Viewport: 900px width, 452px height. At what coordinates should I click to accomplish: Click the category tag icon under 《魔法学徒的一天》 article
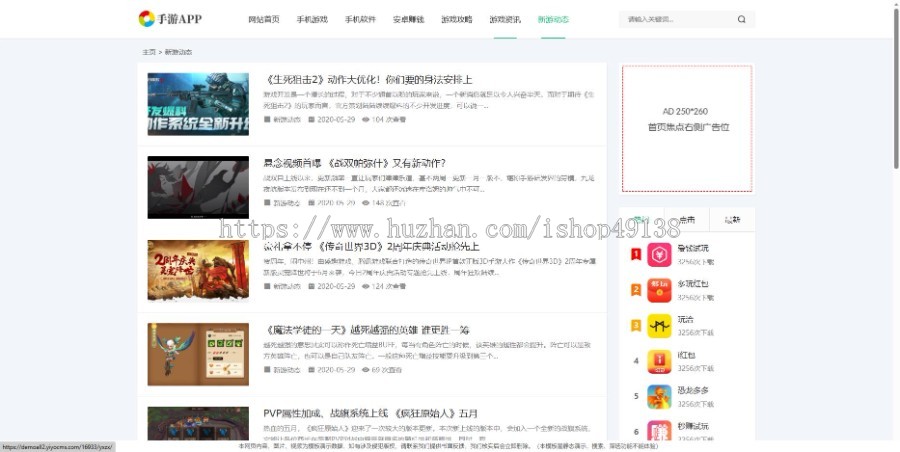click(x=267, y=370)
